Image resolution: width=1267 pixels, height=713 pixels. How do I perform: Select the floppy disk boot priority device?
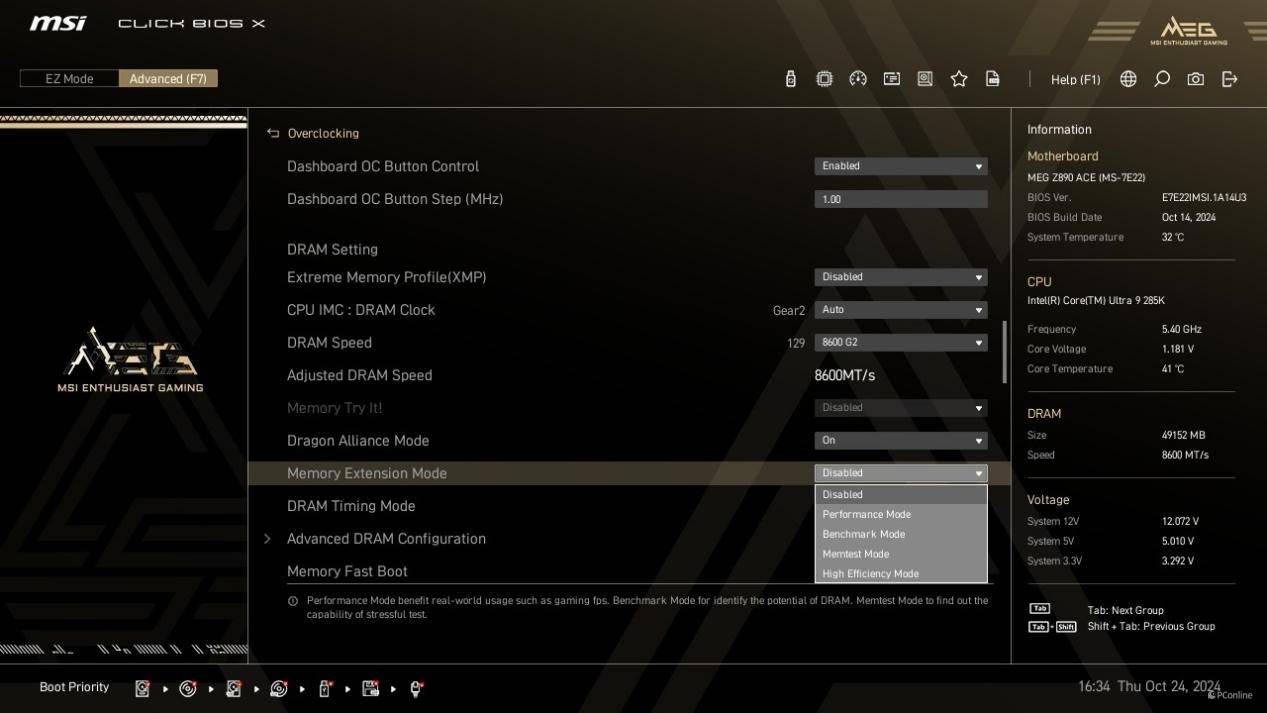[371, 688]
